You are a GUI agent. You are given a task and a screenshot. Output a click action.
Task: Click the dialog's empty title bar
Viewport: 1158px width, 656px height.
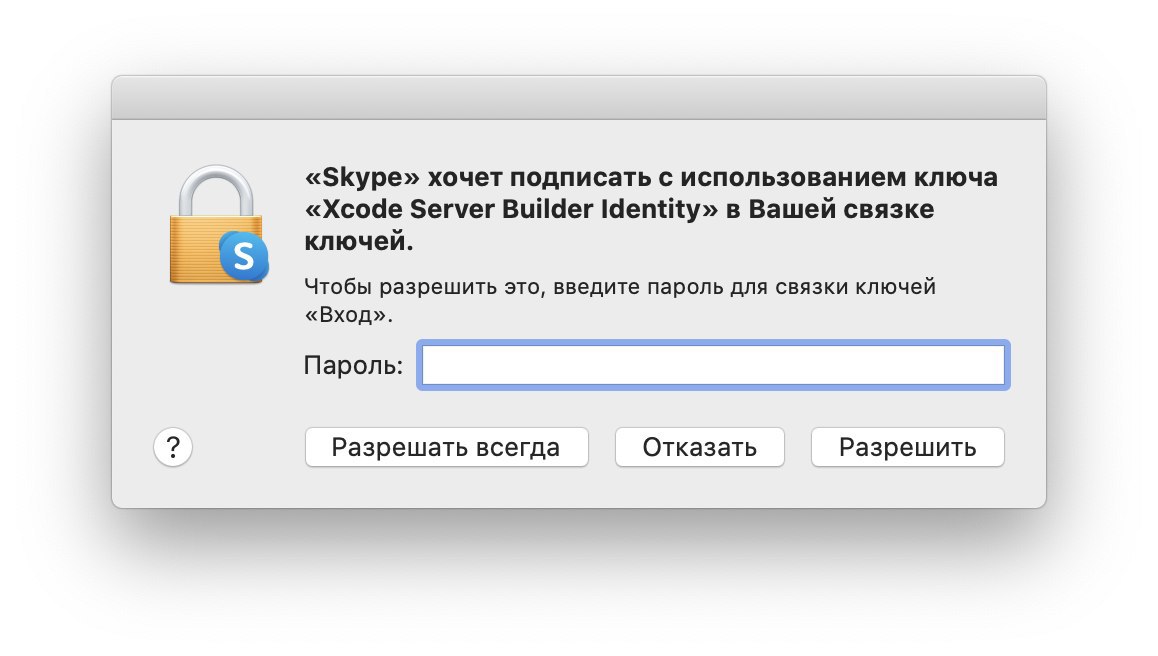[x=578, y=97]
